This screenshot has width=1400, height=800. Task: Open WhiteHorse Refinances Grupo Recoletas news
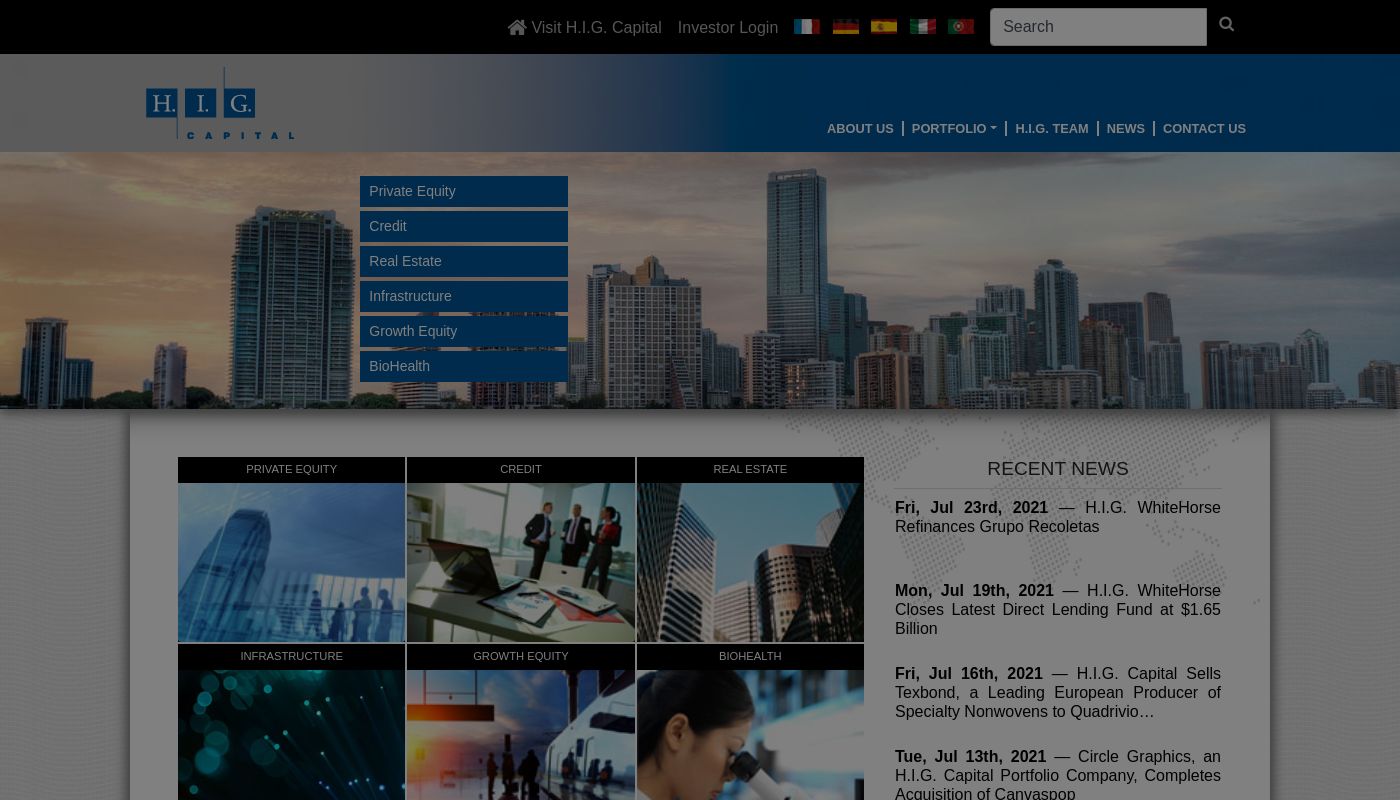[x=1058, y=517]
